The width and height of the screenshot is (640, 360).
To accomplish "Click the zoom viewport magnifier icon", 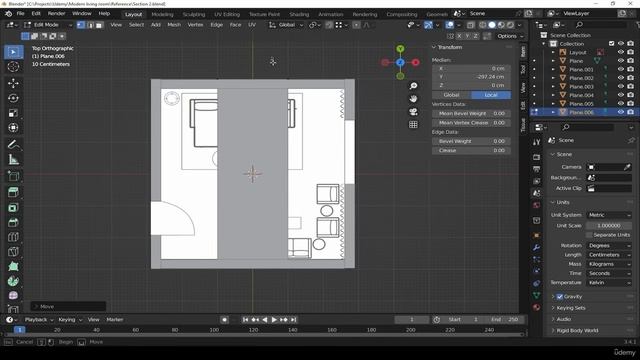I will [x=413, y=86].
